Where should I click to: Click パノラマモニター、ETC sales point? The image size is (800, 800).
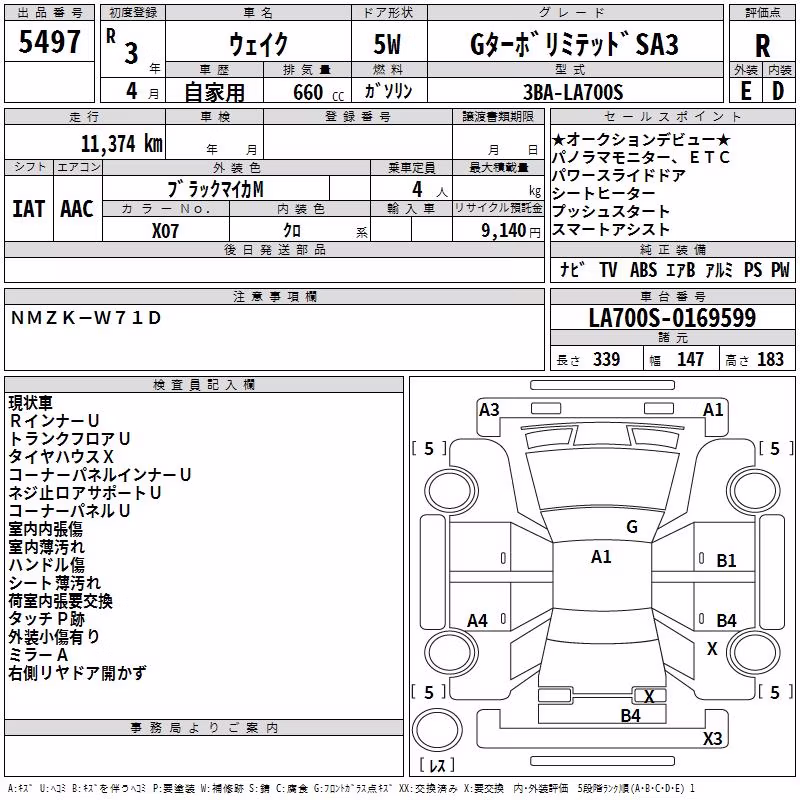[x=641, y=157]
